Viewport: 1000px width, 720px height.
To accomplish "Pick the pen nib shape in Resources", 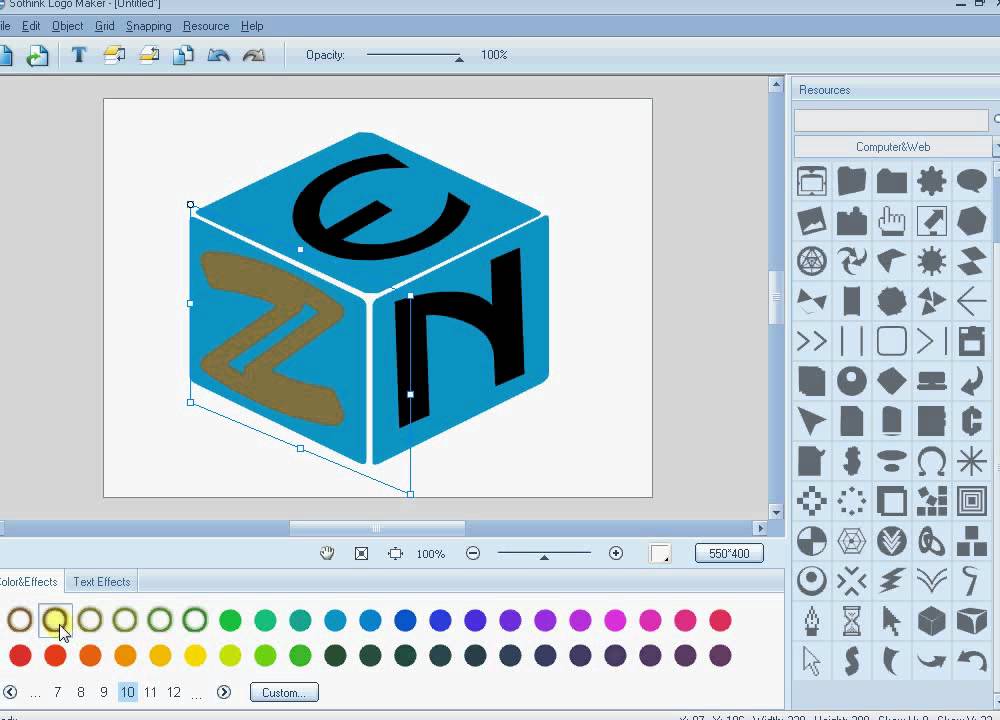I will [812, 621].
